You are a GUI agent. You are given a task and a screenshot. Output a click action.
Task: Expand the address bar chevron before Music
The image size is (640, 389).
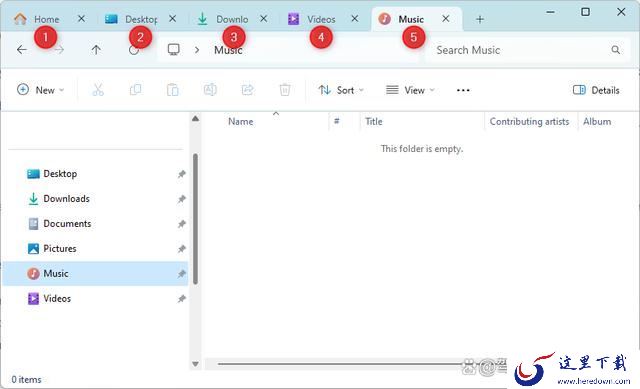pyautogui.click(x=197, y=50)
